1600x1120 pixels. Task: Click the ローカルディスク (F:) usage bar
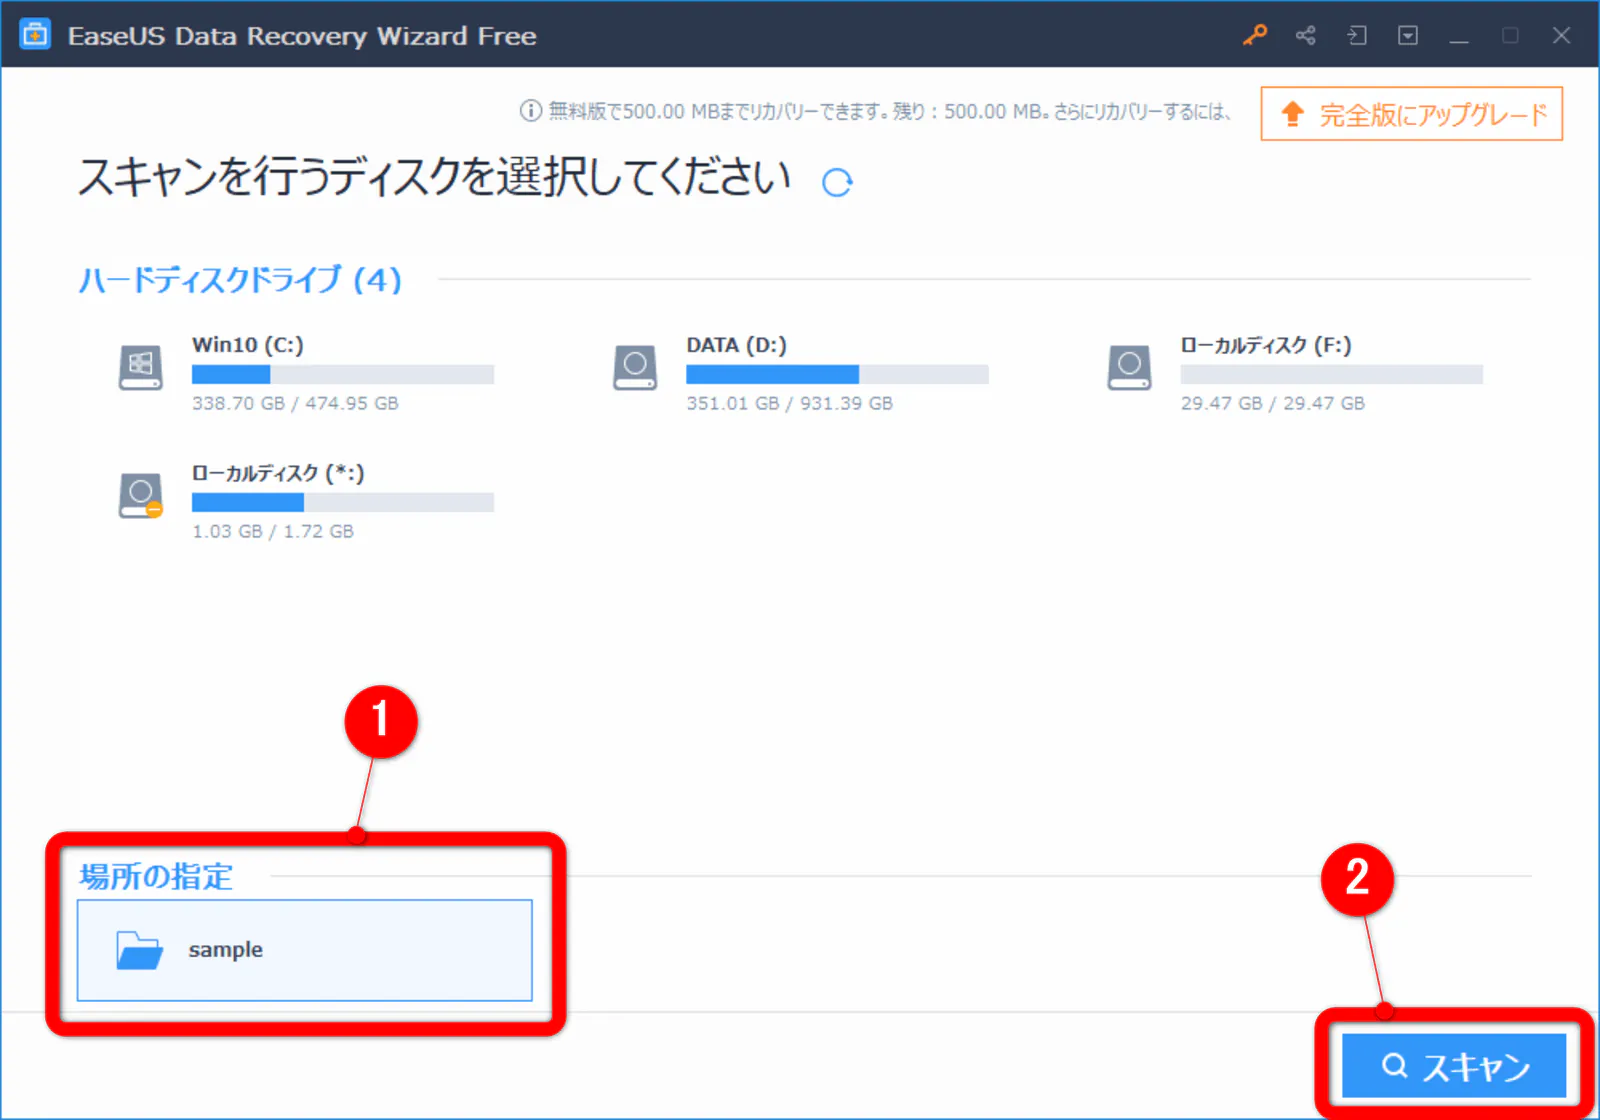pos(1331,374)
